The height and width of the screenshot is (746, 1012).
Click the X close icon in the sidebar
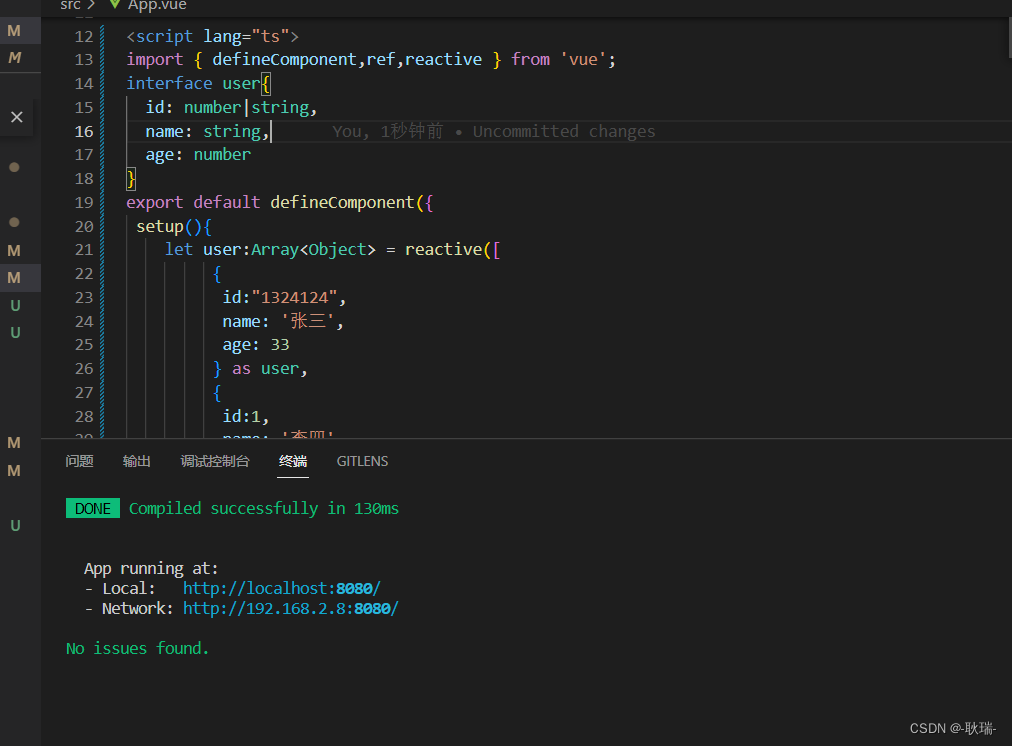pyautogui.click(x=17, y=117)
